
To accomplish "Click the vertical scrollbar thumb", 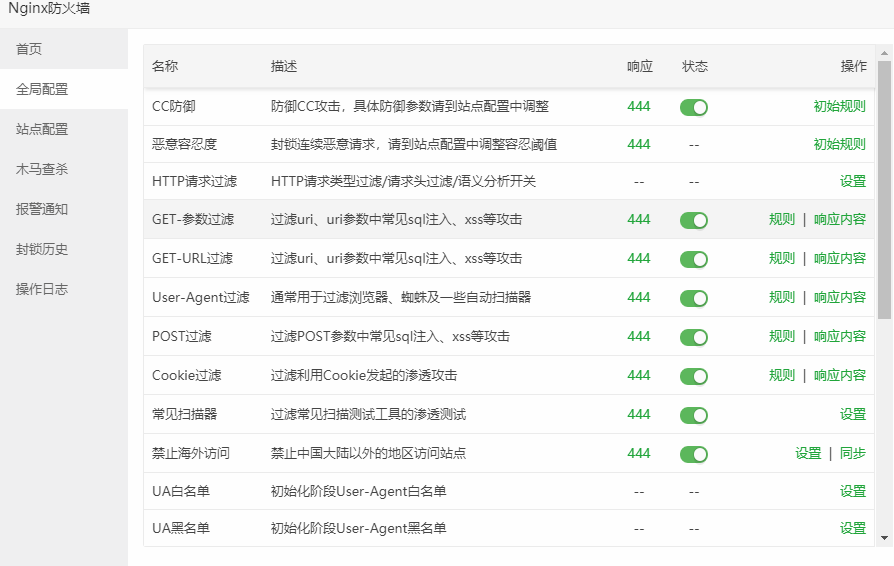I will tap(884, 189).
